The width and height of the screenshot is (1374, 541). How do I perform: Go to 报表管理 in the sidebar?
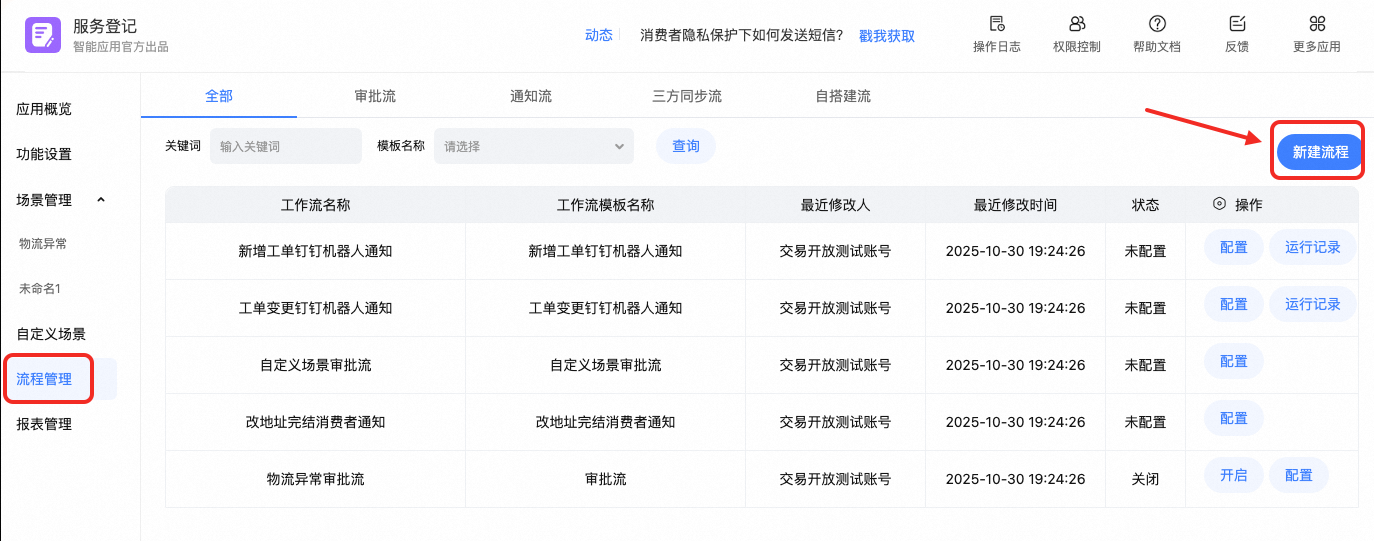point(44,424)
